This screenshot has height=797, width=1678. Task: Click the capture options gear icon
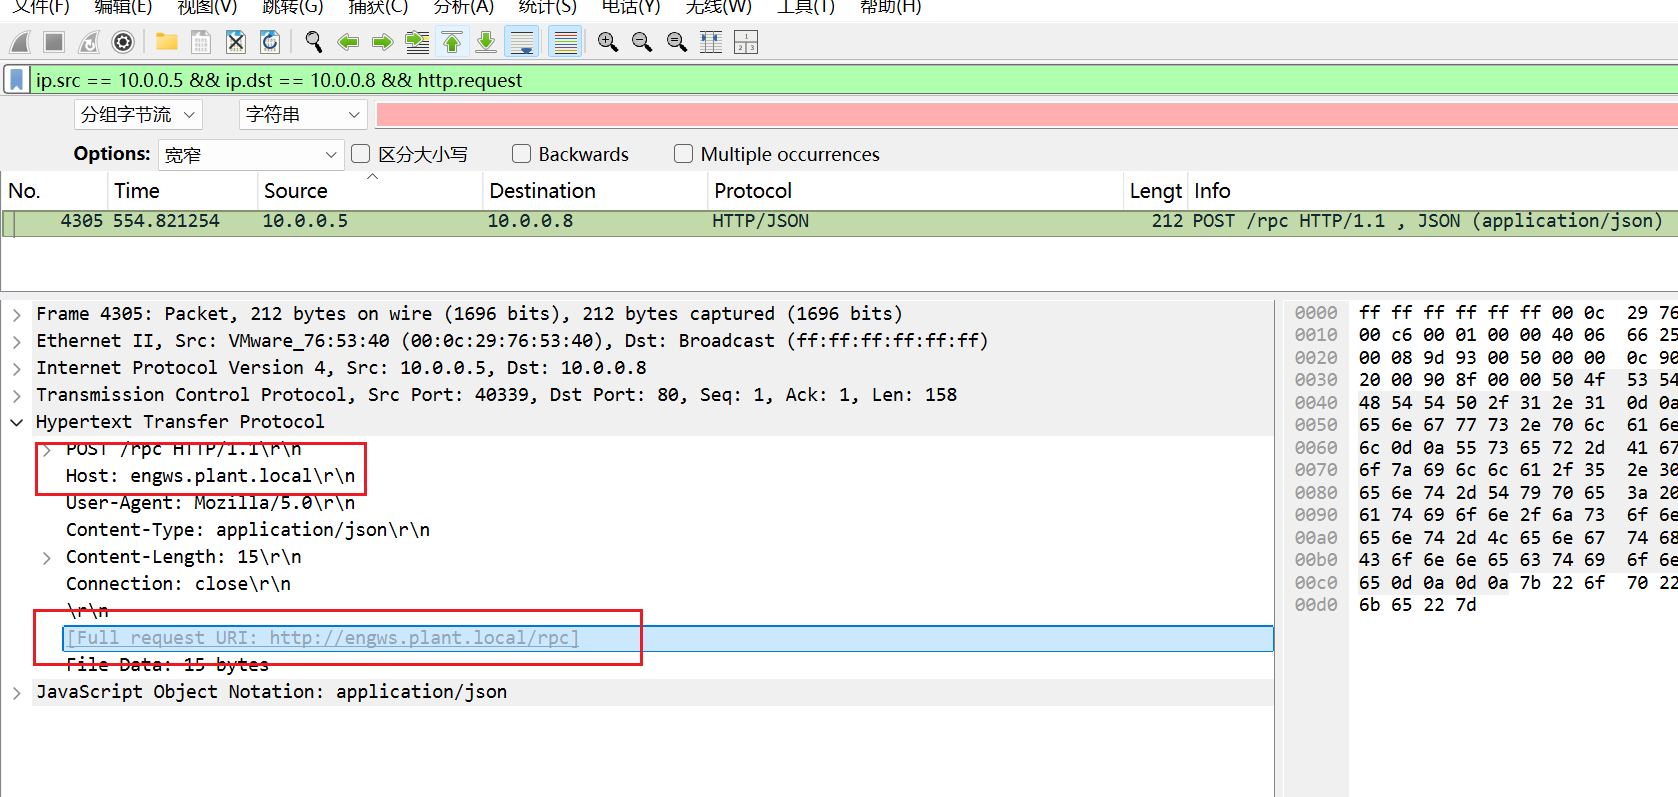click(x=123, y=42)
